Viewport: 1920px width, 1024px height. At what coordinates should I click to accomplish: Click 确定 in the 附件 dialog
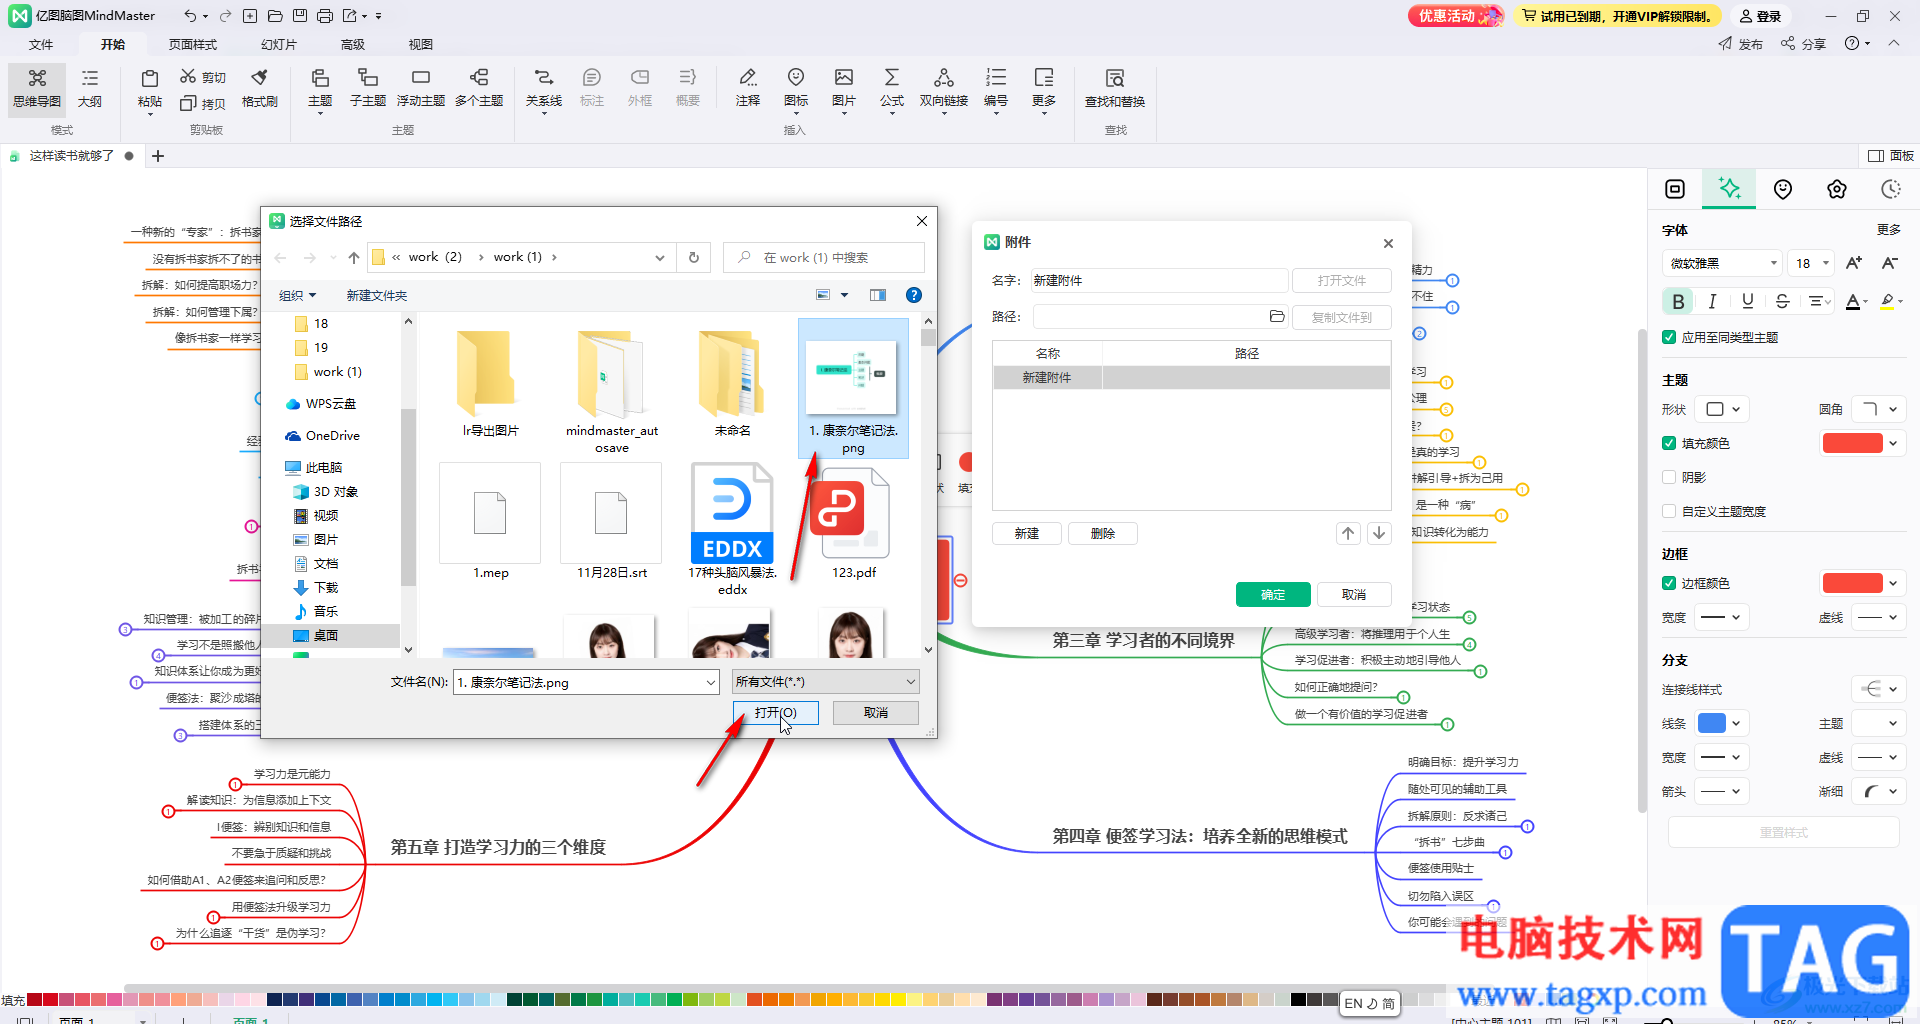click(1273, 594)
